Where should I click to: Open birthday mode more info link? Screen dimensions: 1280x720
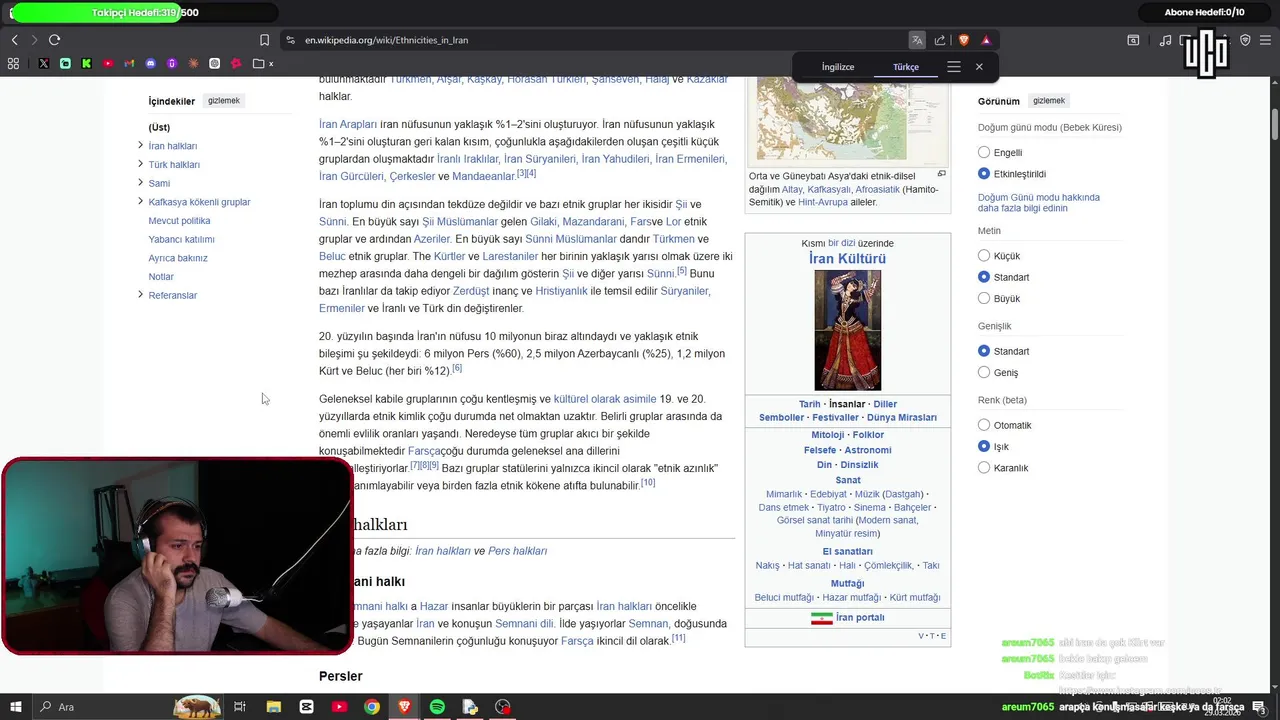coord(1039,203)
